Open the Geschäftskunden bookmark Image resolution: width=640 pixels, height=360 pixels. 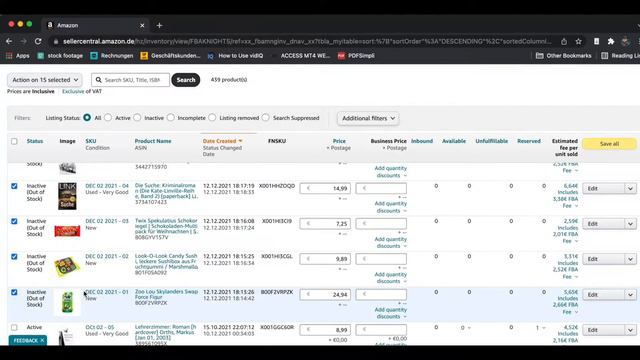[170, 56]
